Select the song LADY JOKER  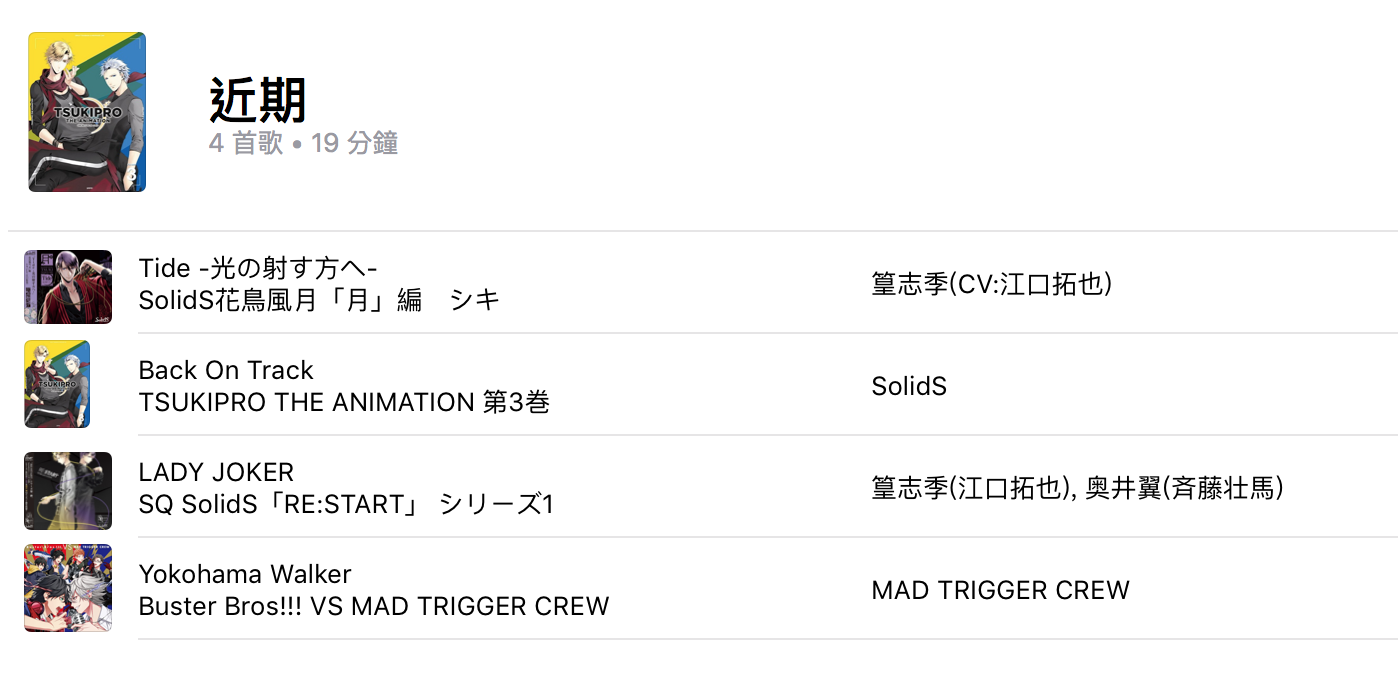[216, 472]
